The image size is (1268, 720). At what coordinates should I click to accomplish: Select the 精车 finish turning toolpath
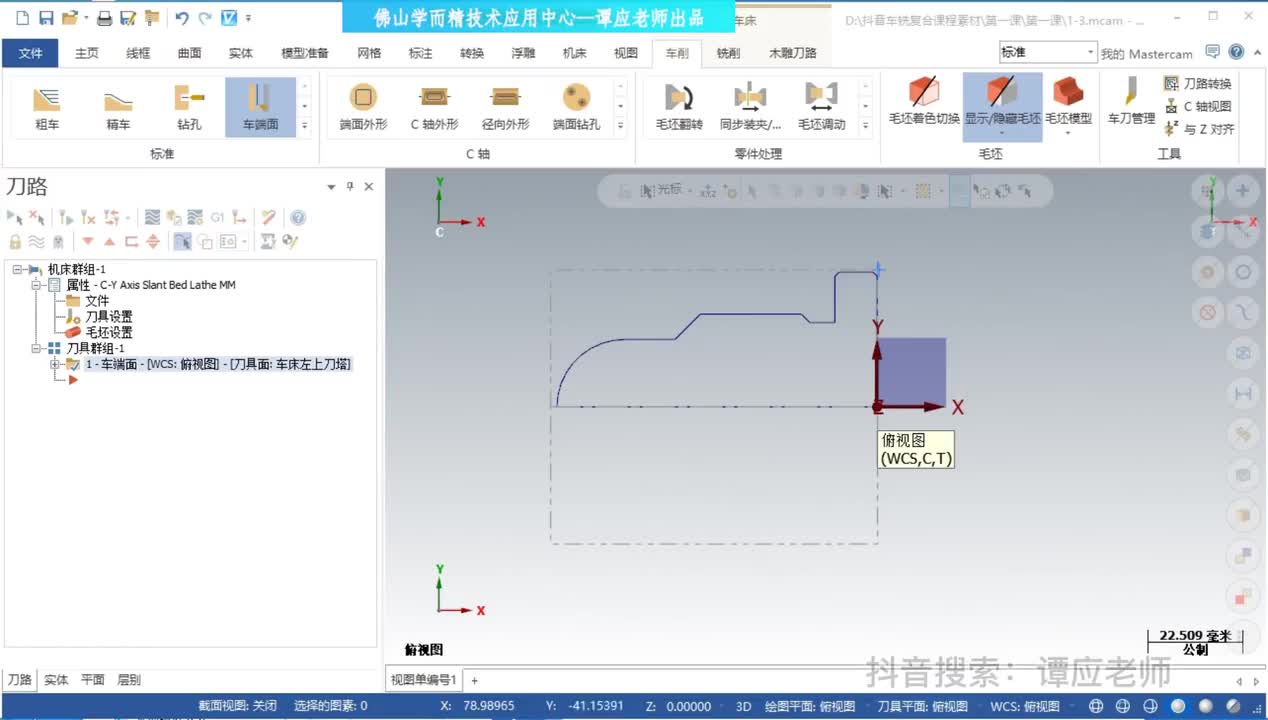click(118, 107)
